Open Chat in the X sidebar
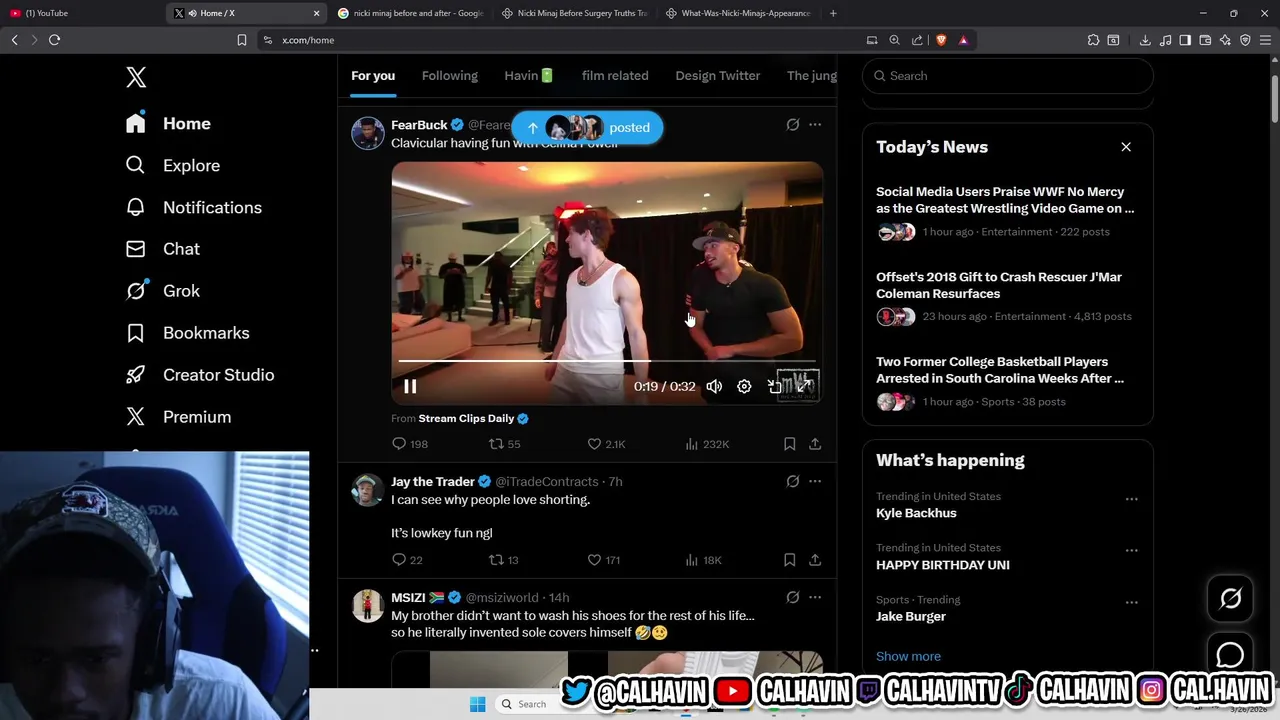This screenshot has height=720, width=1280. coord(162,249)
